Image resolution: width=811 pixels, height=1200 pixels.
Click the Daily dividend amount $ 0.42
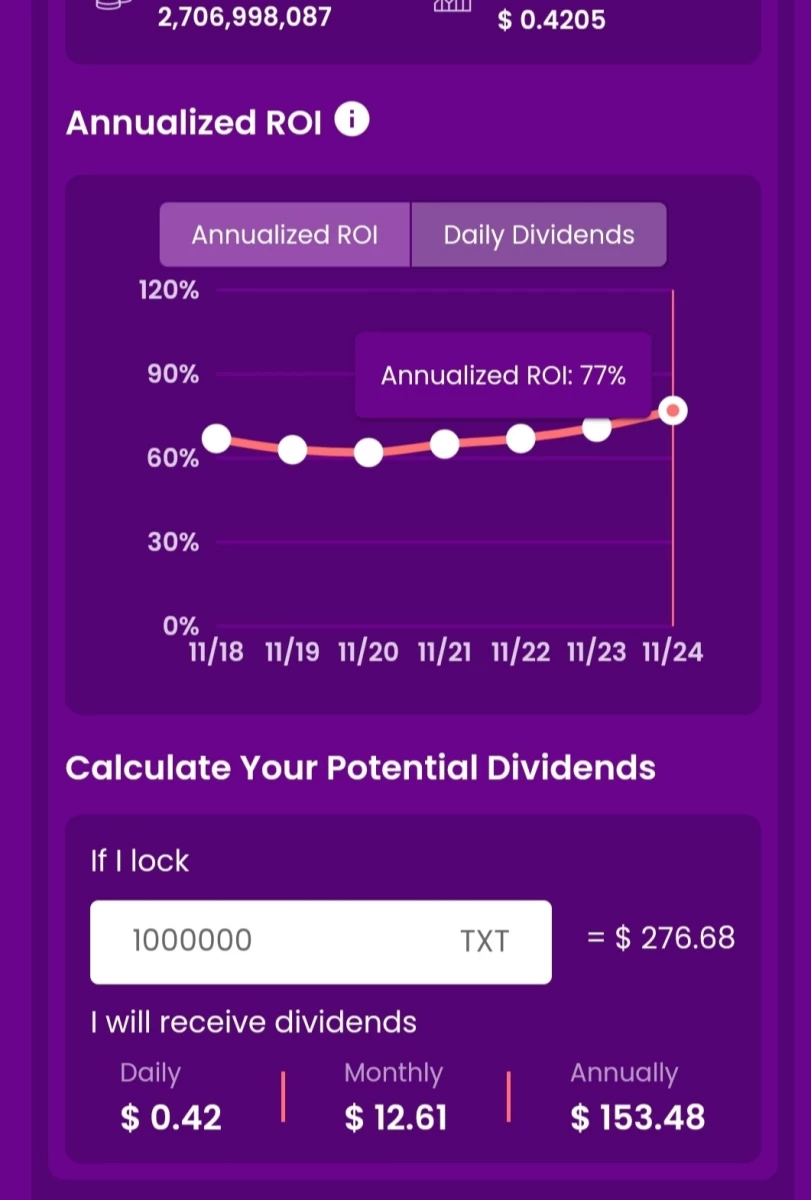pyautogui.click(x=171, y=1117)
